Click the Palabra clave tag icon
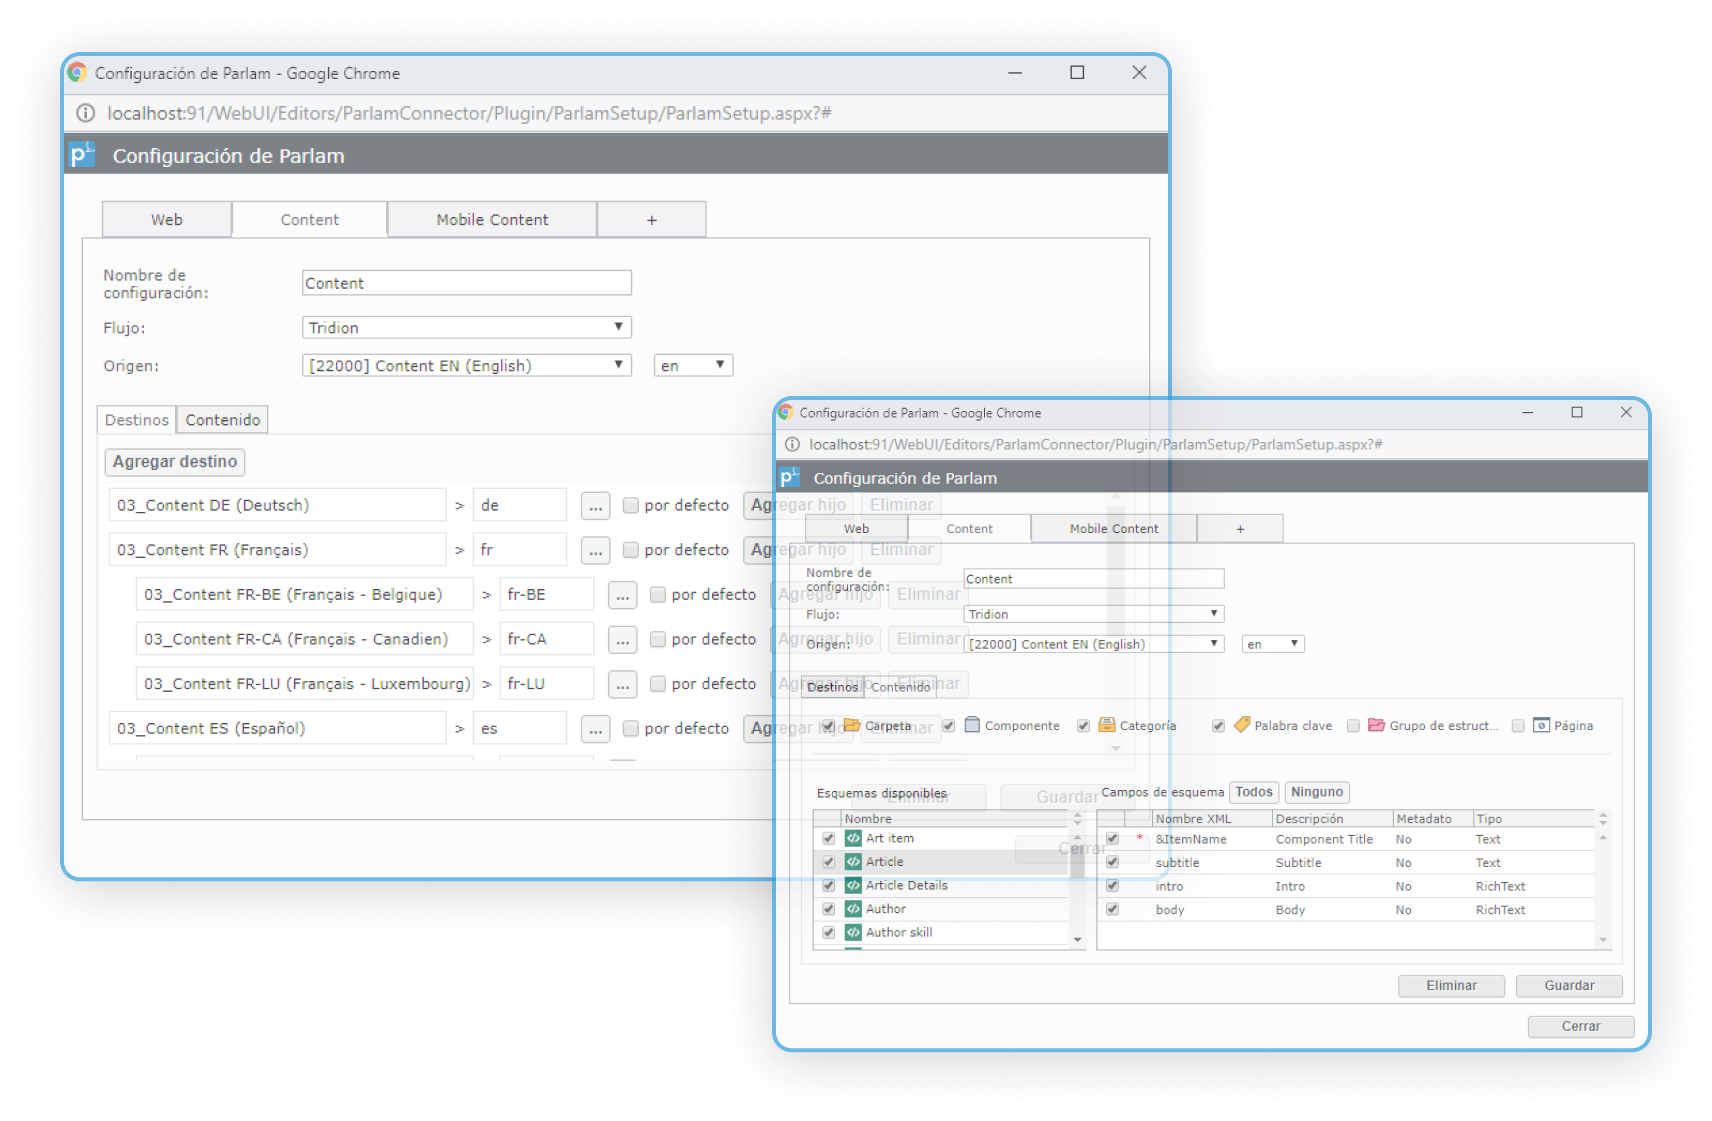This screenshot has height=1121, width=1712. pyautogui.click(x=1242, y=724)
